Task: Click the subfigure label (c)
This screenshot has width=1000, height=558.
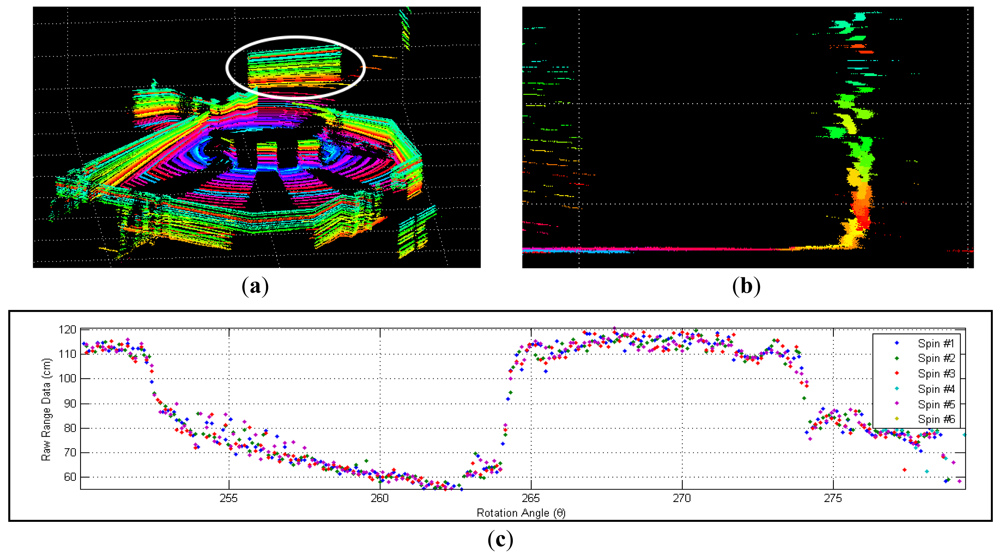Action: pos(501,540)
